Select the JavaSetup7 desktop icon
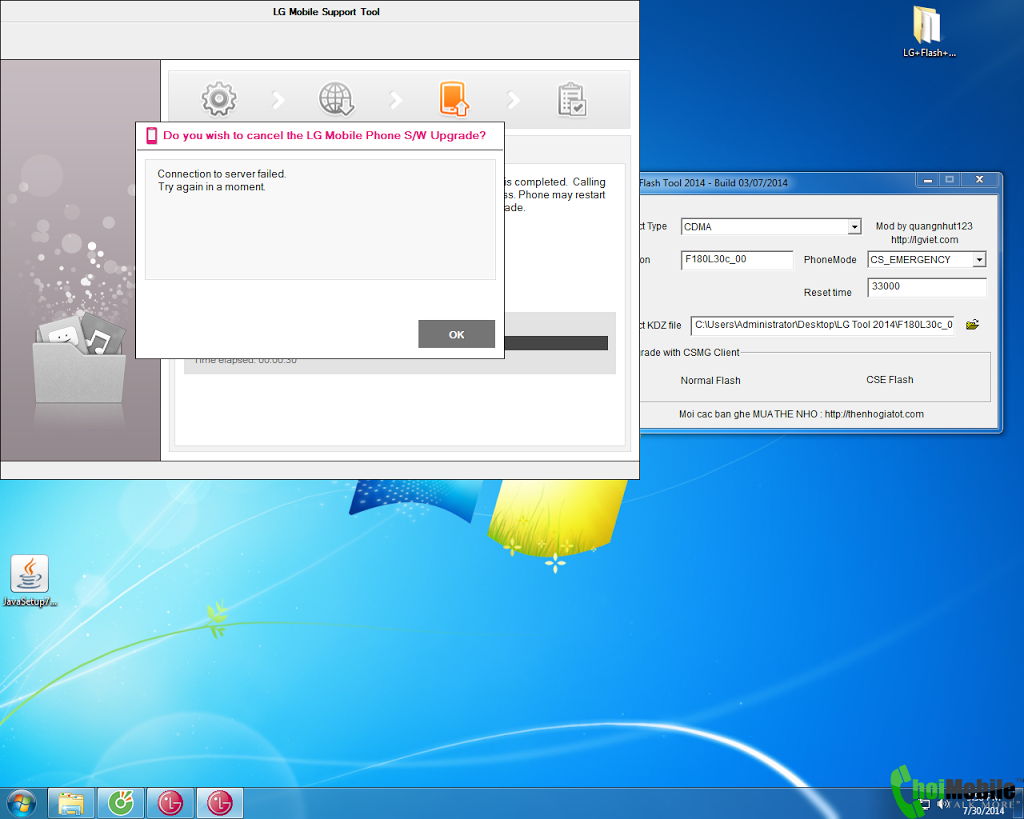1024x819 pixels. click(x=29, y=581)
